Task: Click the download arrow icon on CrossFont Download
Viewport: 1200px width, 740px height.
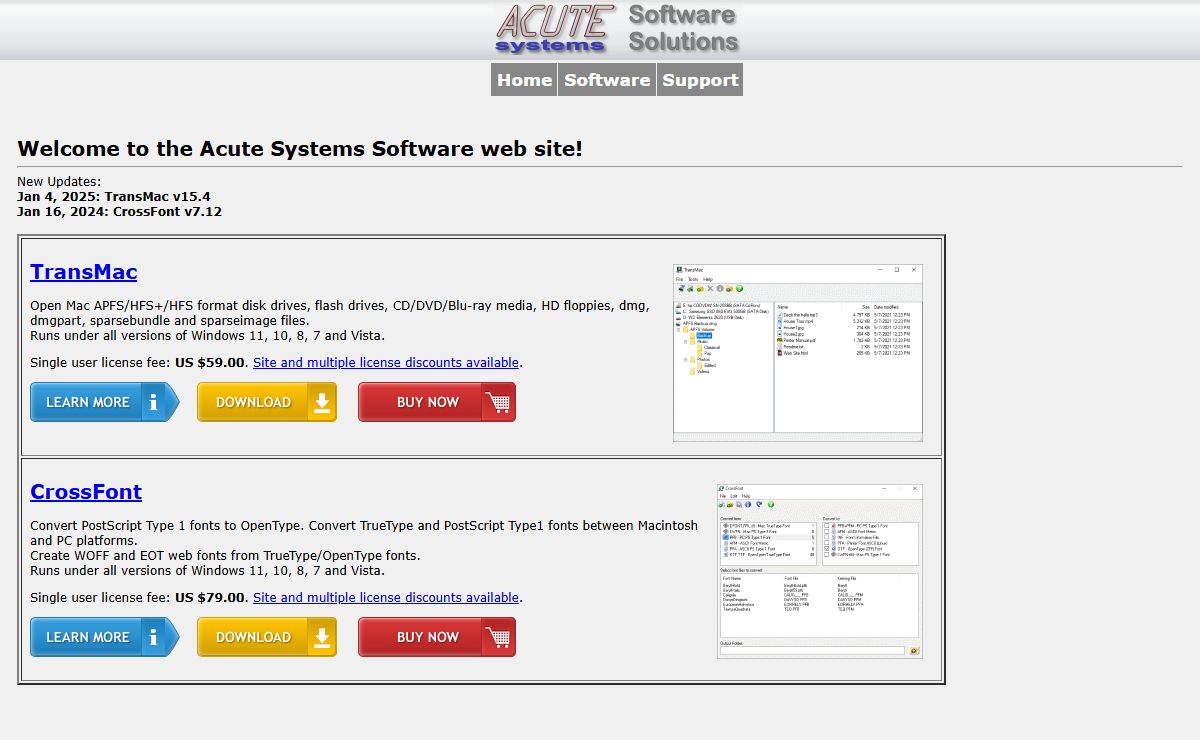Action: [321, 637]
